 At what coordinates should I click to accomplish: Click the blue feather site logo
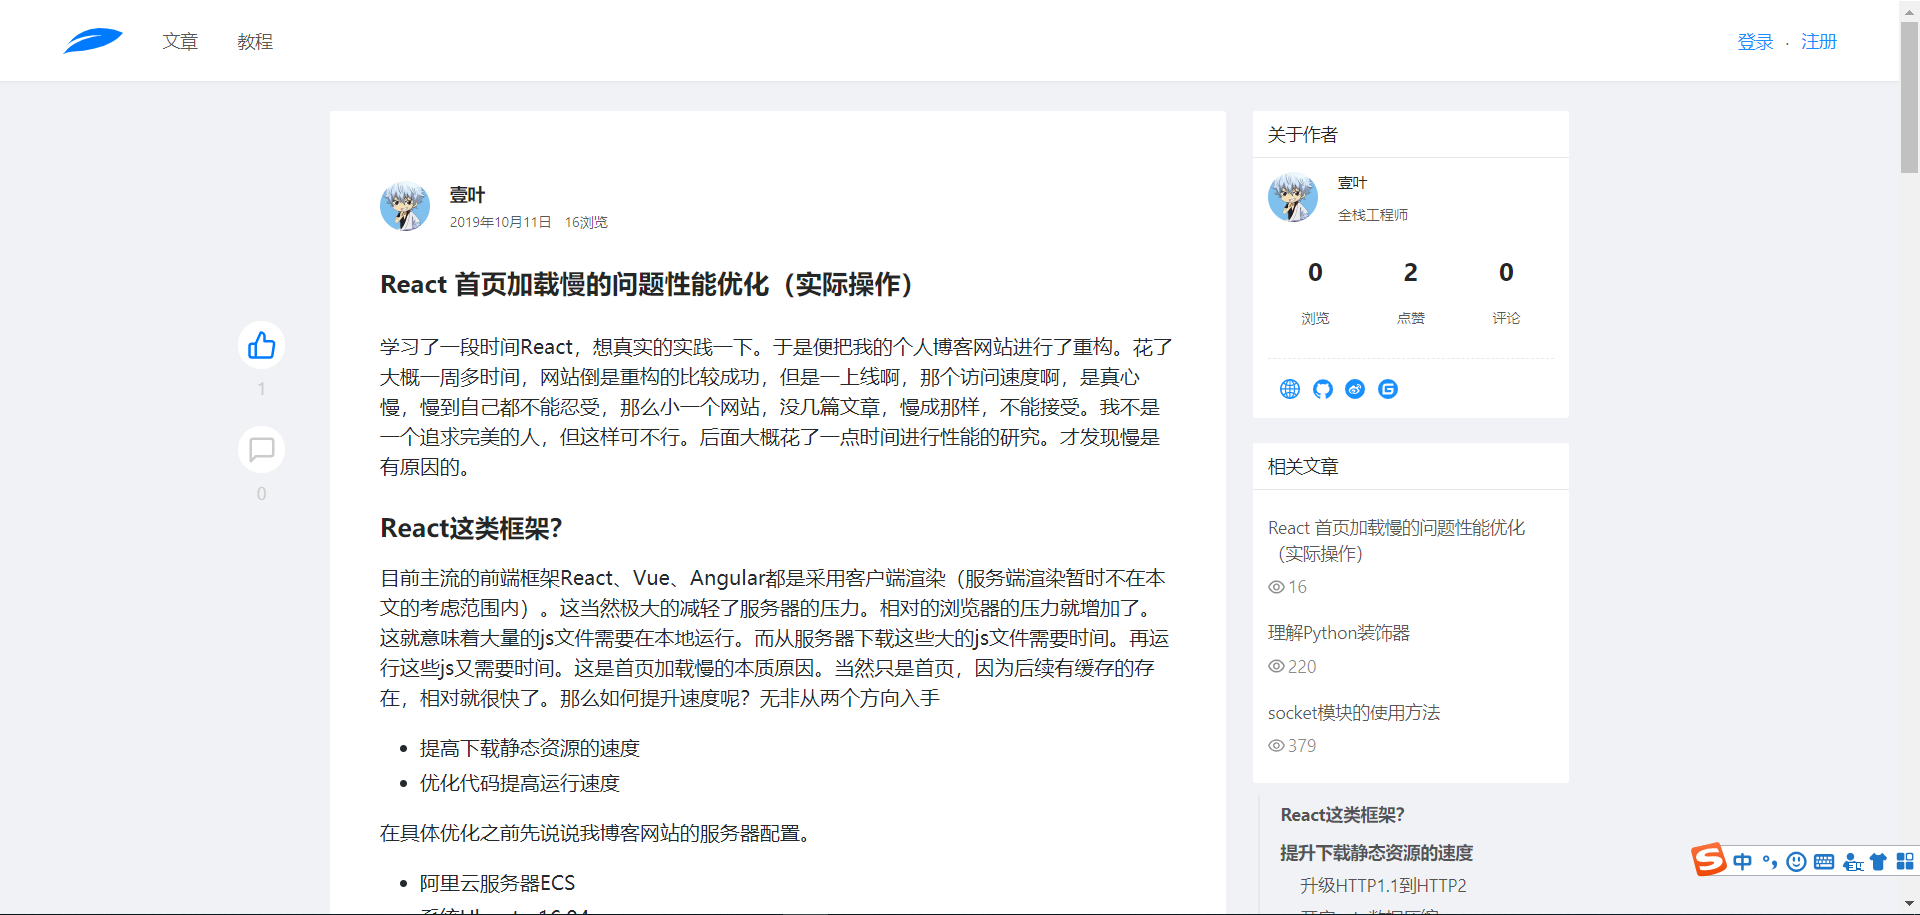click(93, 41)
